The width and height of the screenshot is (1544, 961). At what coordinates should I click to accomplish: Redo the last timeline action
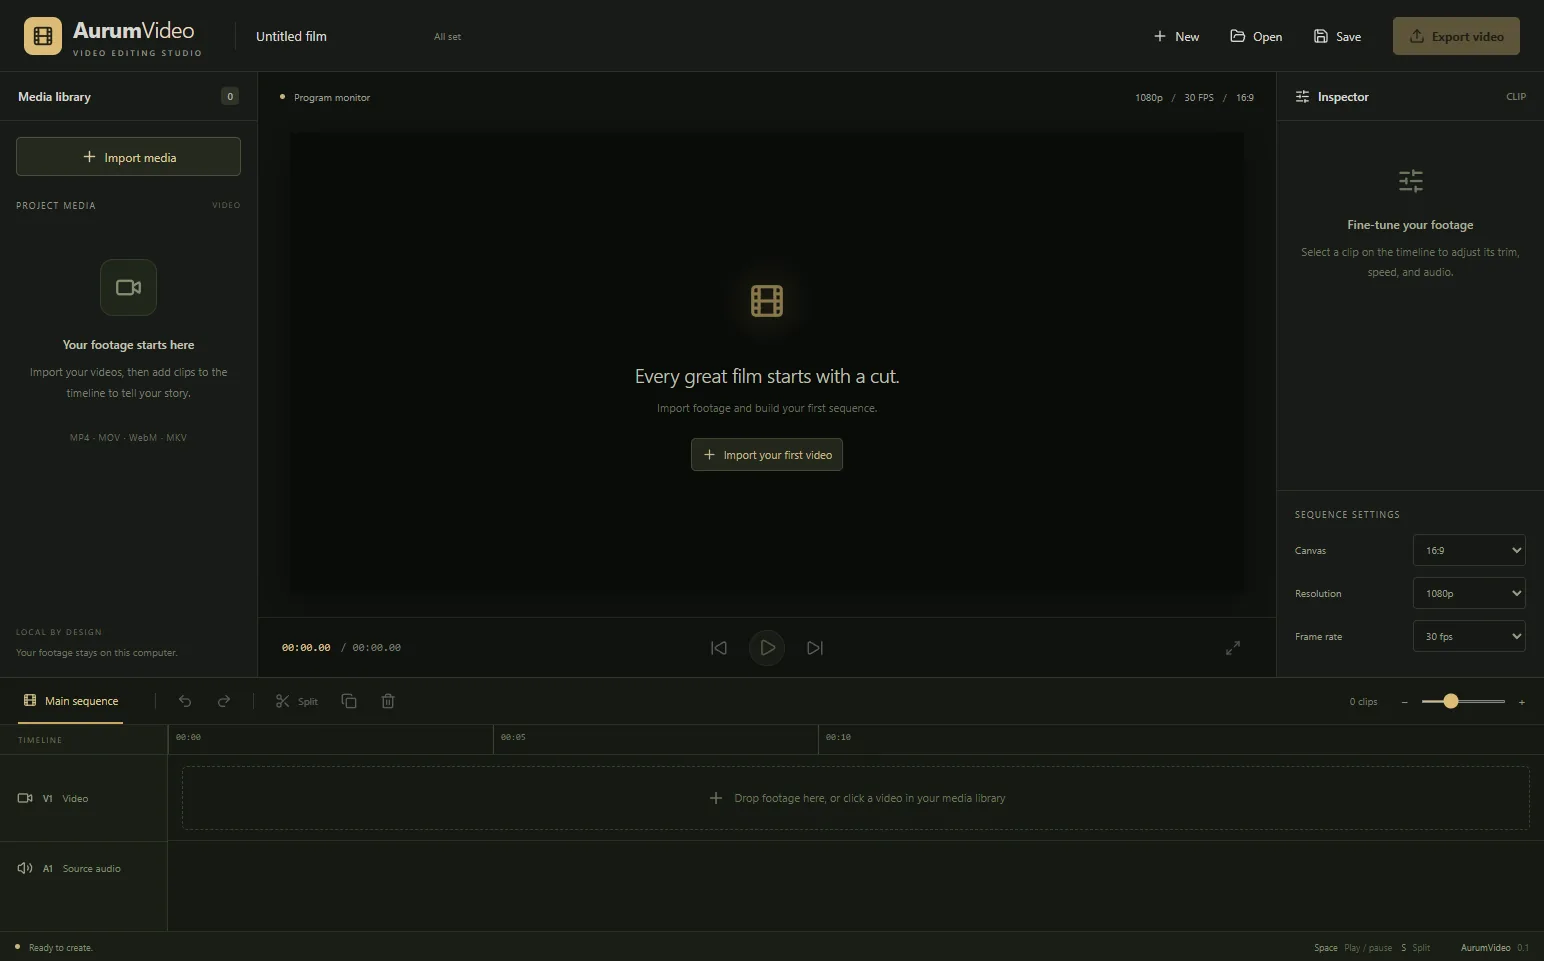click(224, 701)
